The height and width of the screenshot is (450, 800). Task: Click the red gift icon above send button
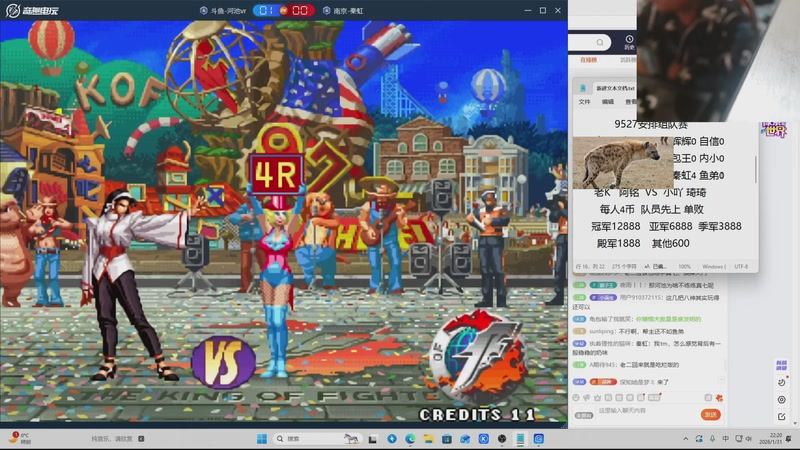(x=719, y=397)
